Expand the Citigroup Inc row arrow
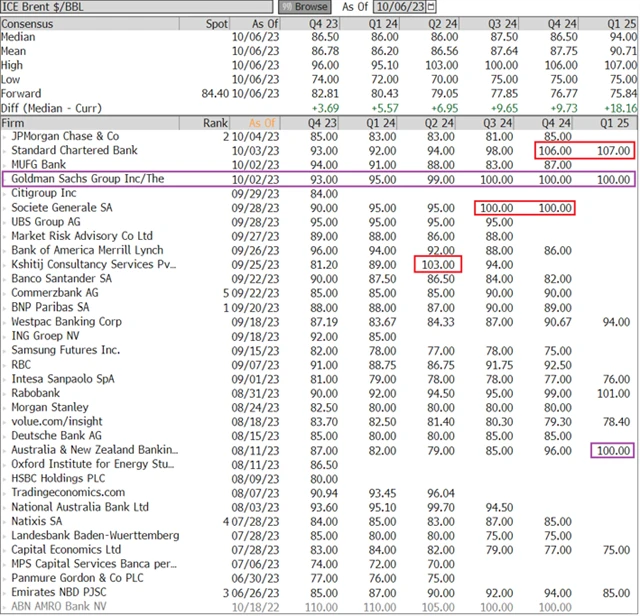Viewport: 640px width, 616px height. click(x=5, y=193)
